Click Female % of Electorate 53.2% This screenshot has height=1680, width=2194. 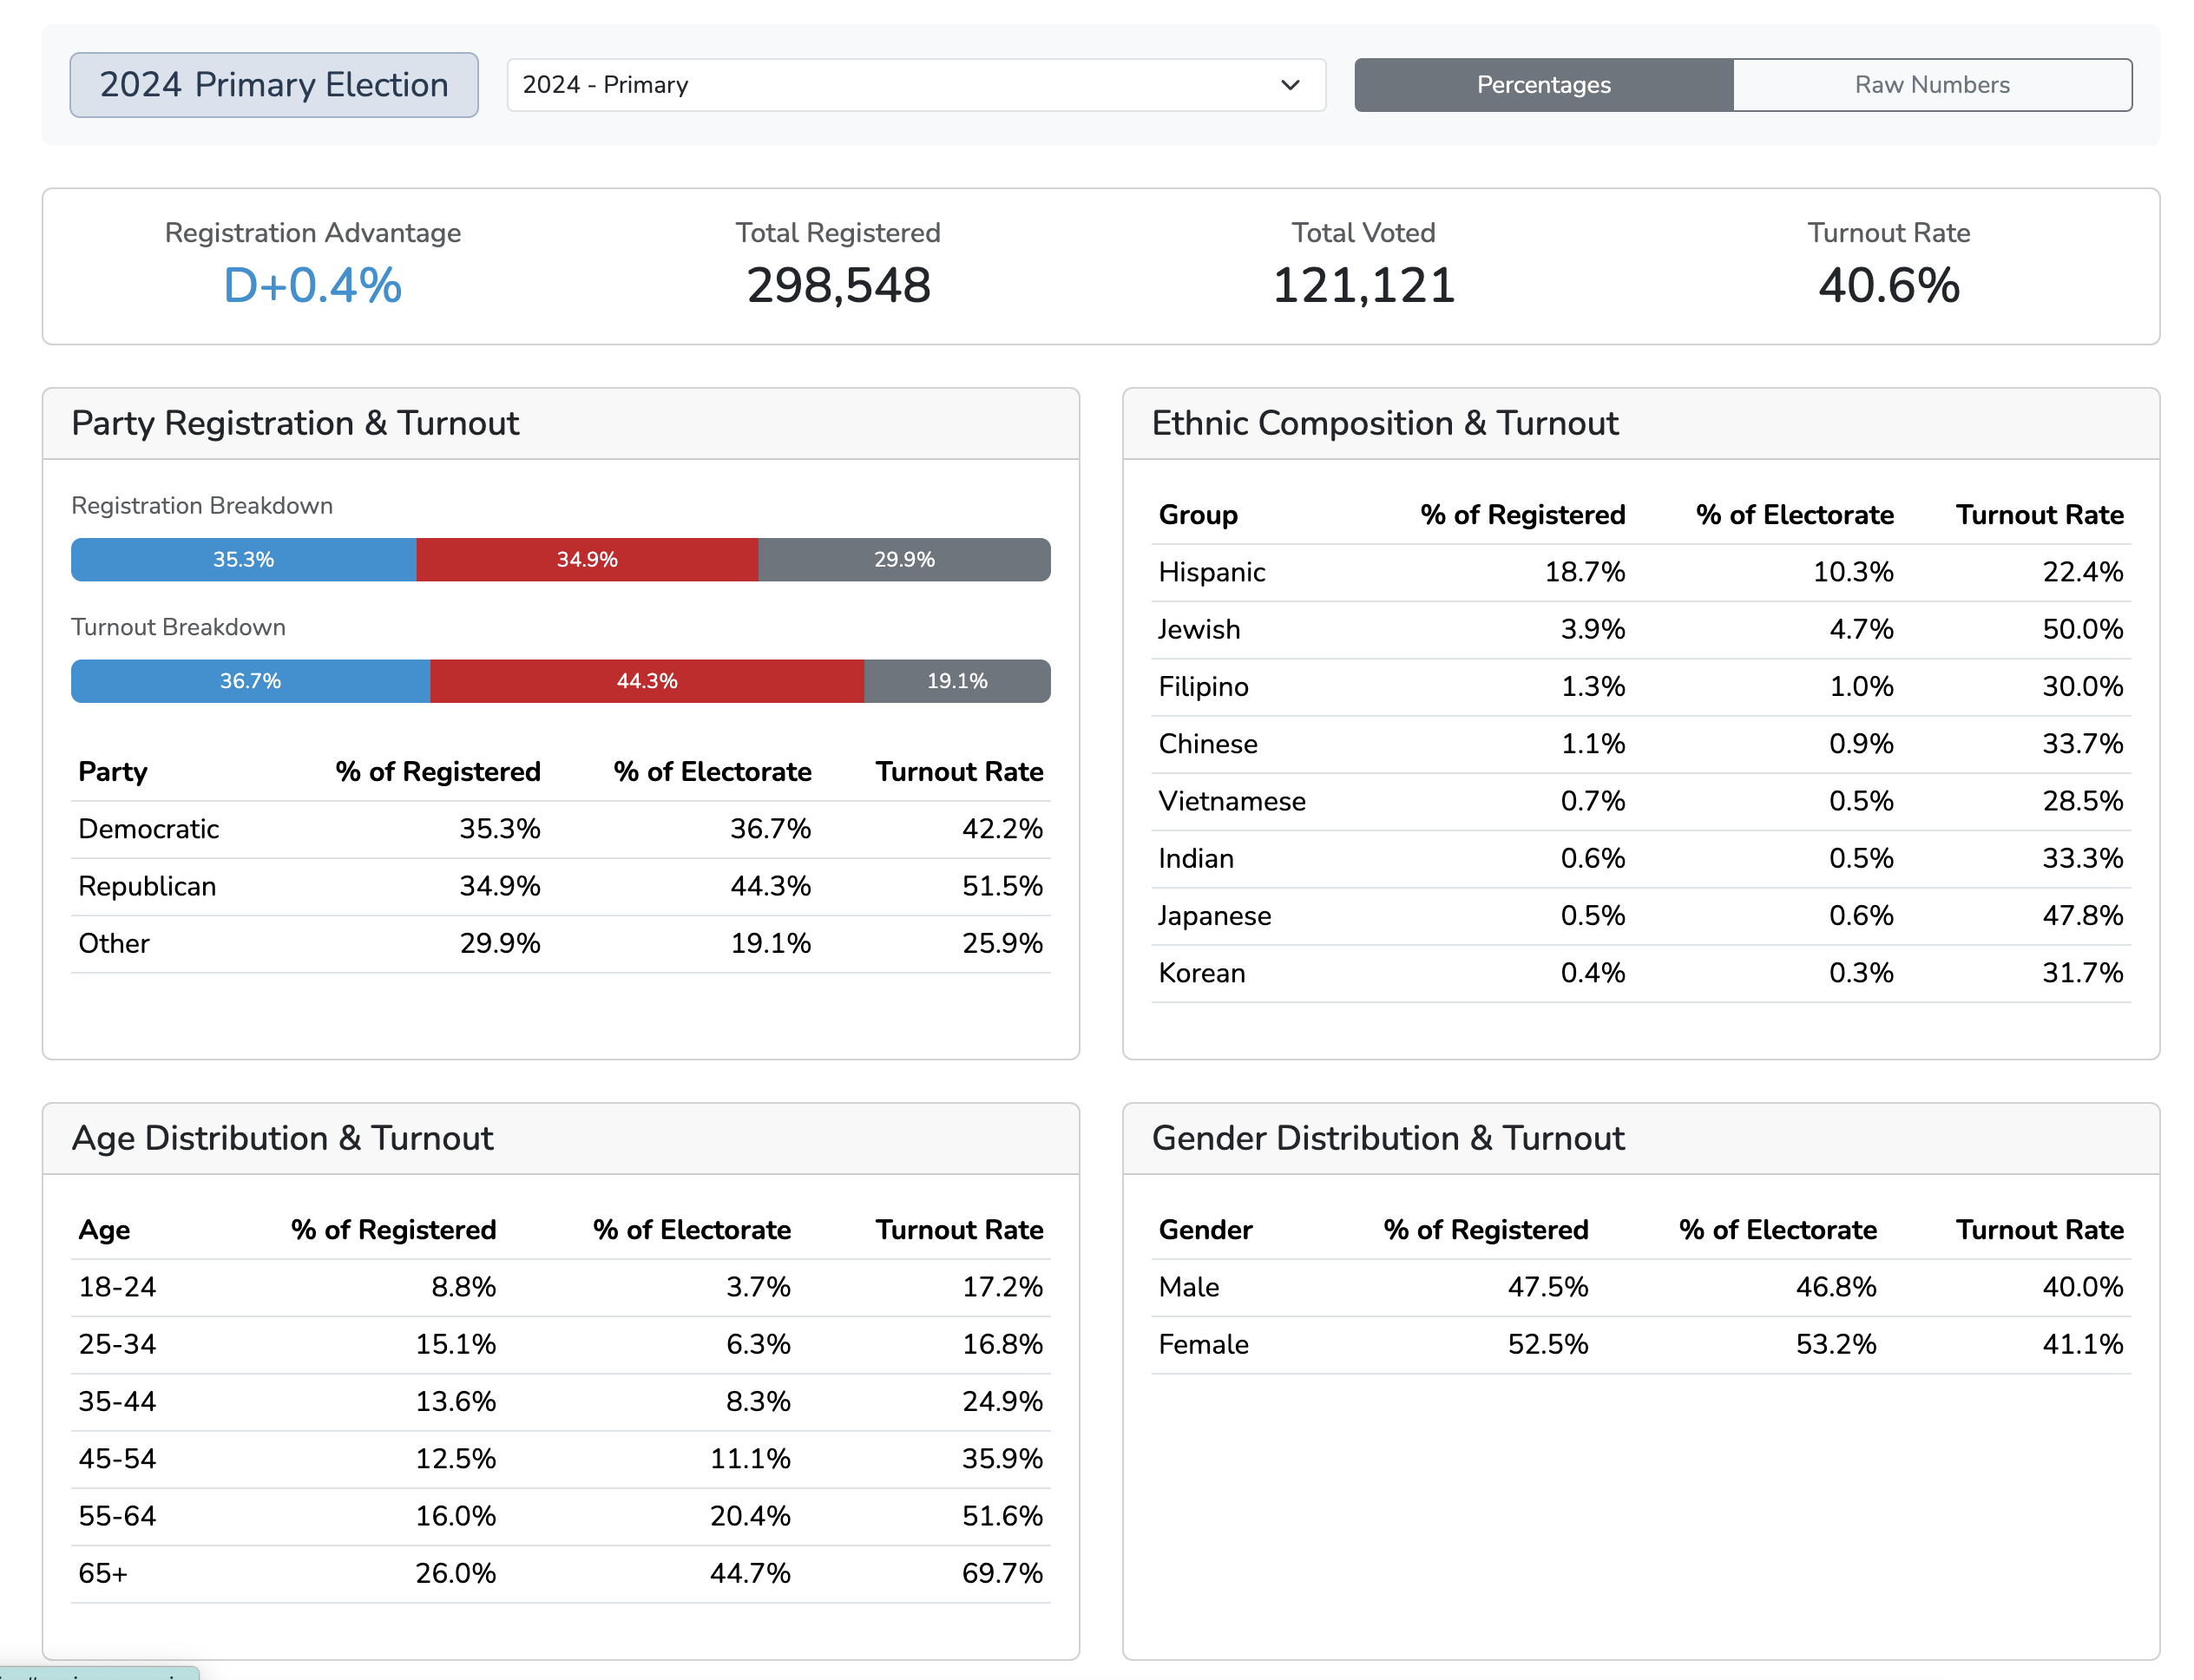(x=1836, y=1344)
